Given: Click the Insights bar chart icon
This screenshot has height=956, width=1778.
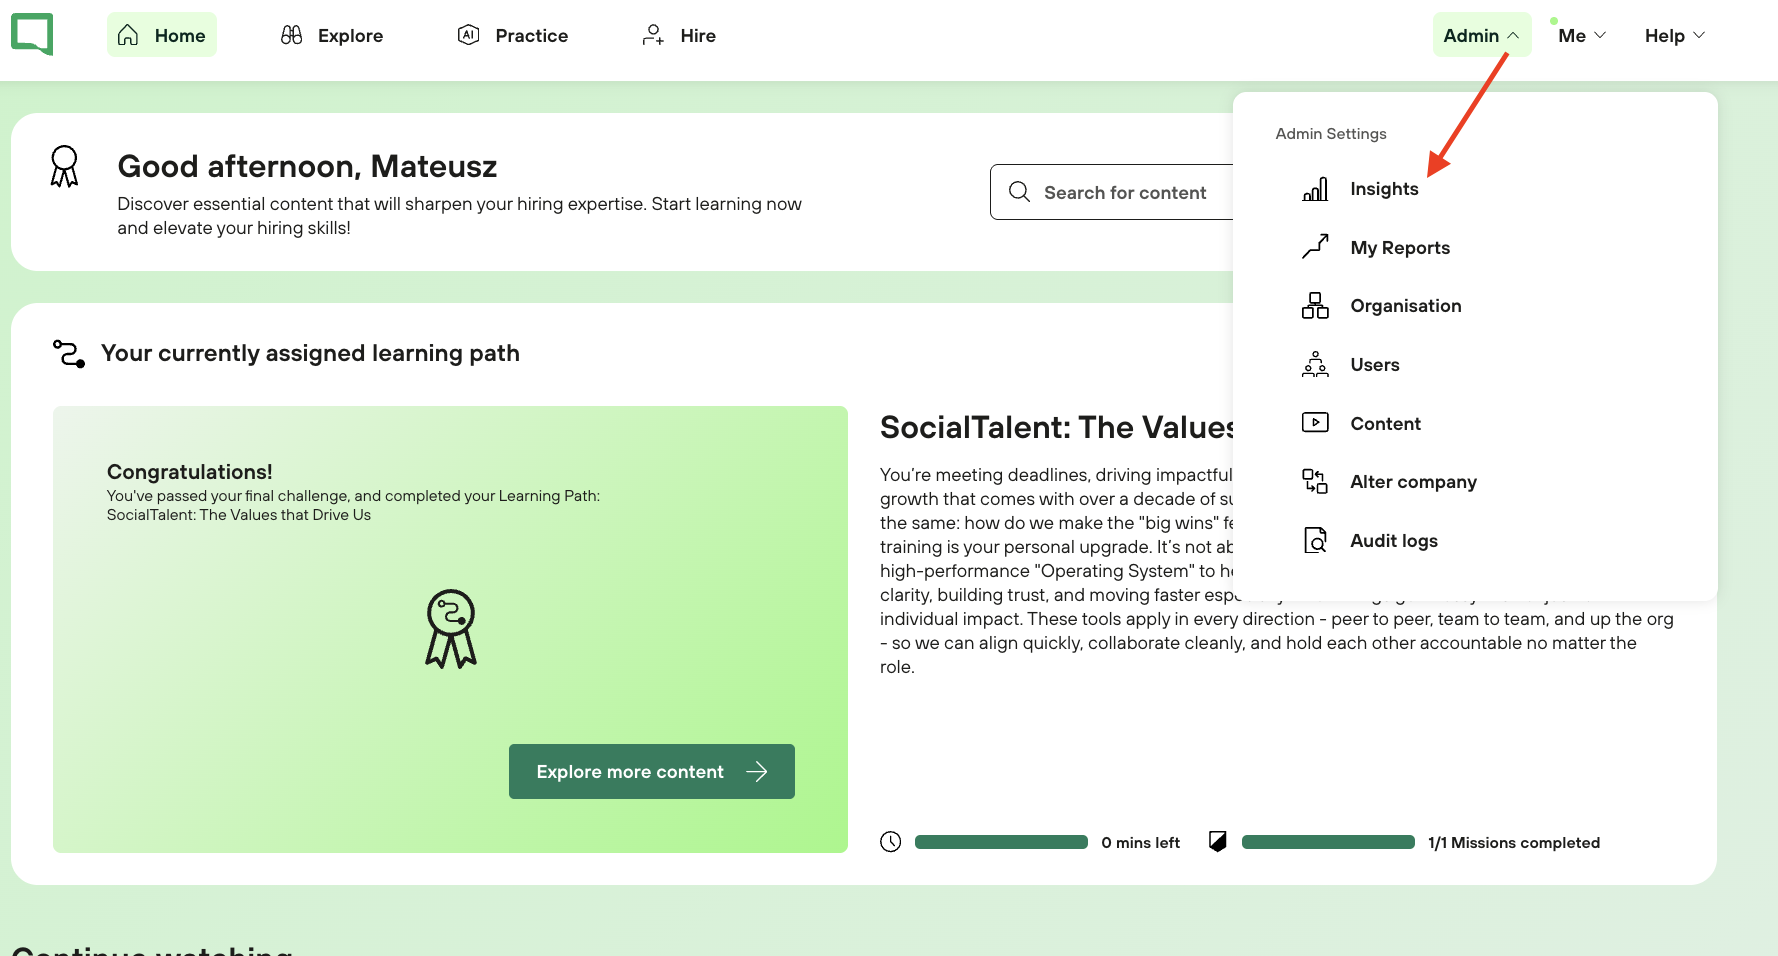Looking at the screenshot, I should click(1315, 189).
